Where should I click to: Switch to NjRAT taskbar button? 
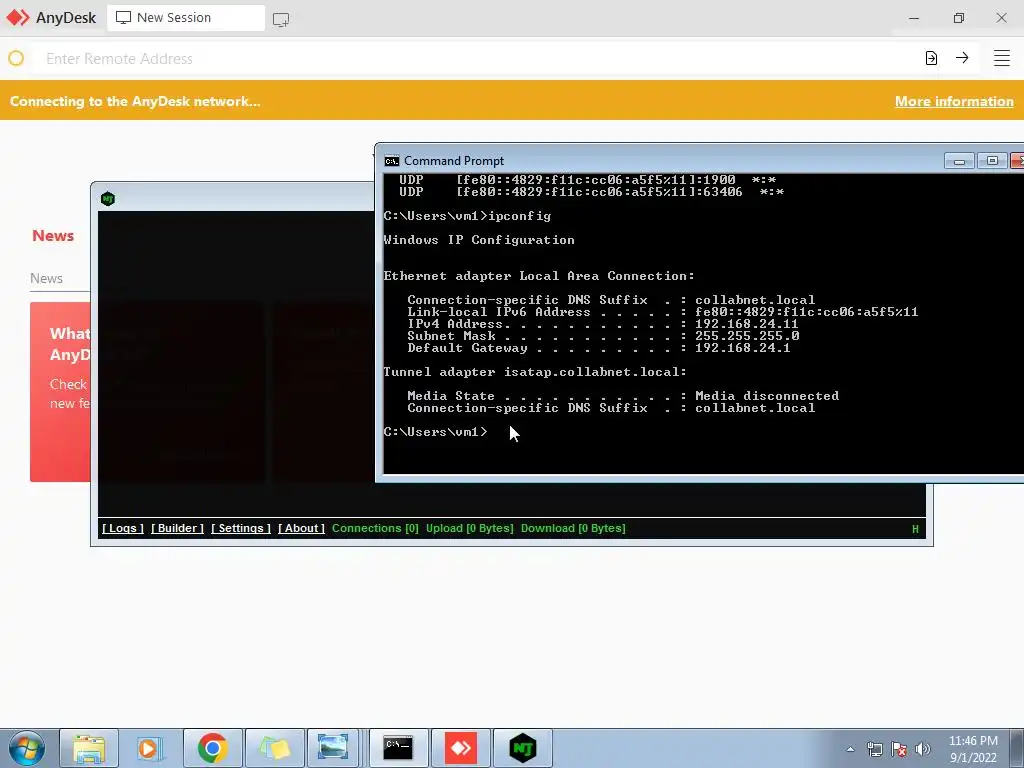523,748
